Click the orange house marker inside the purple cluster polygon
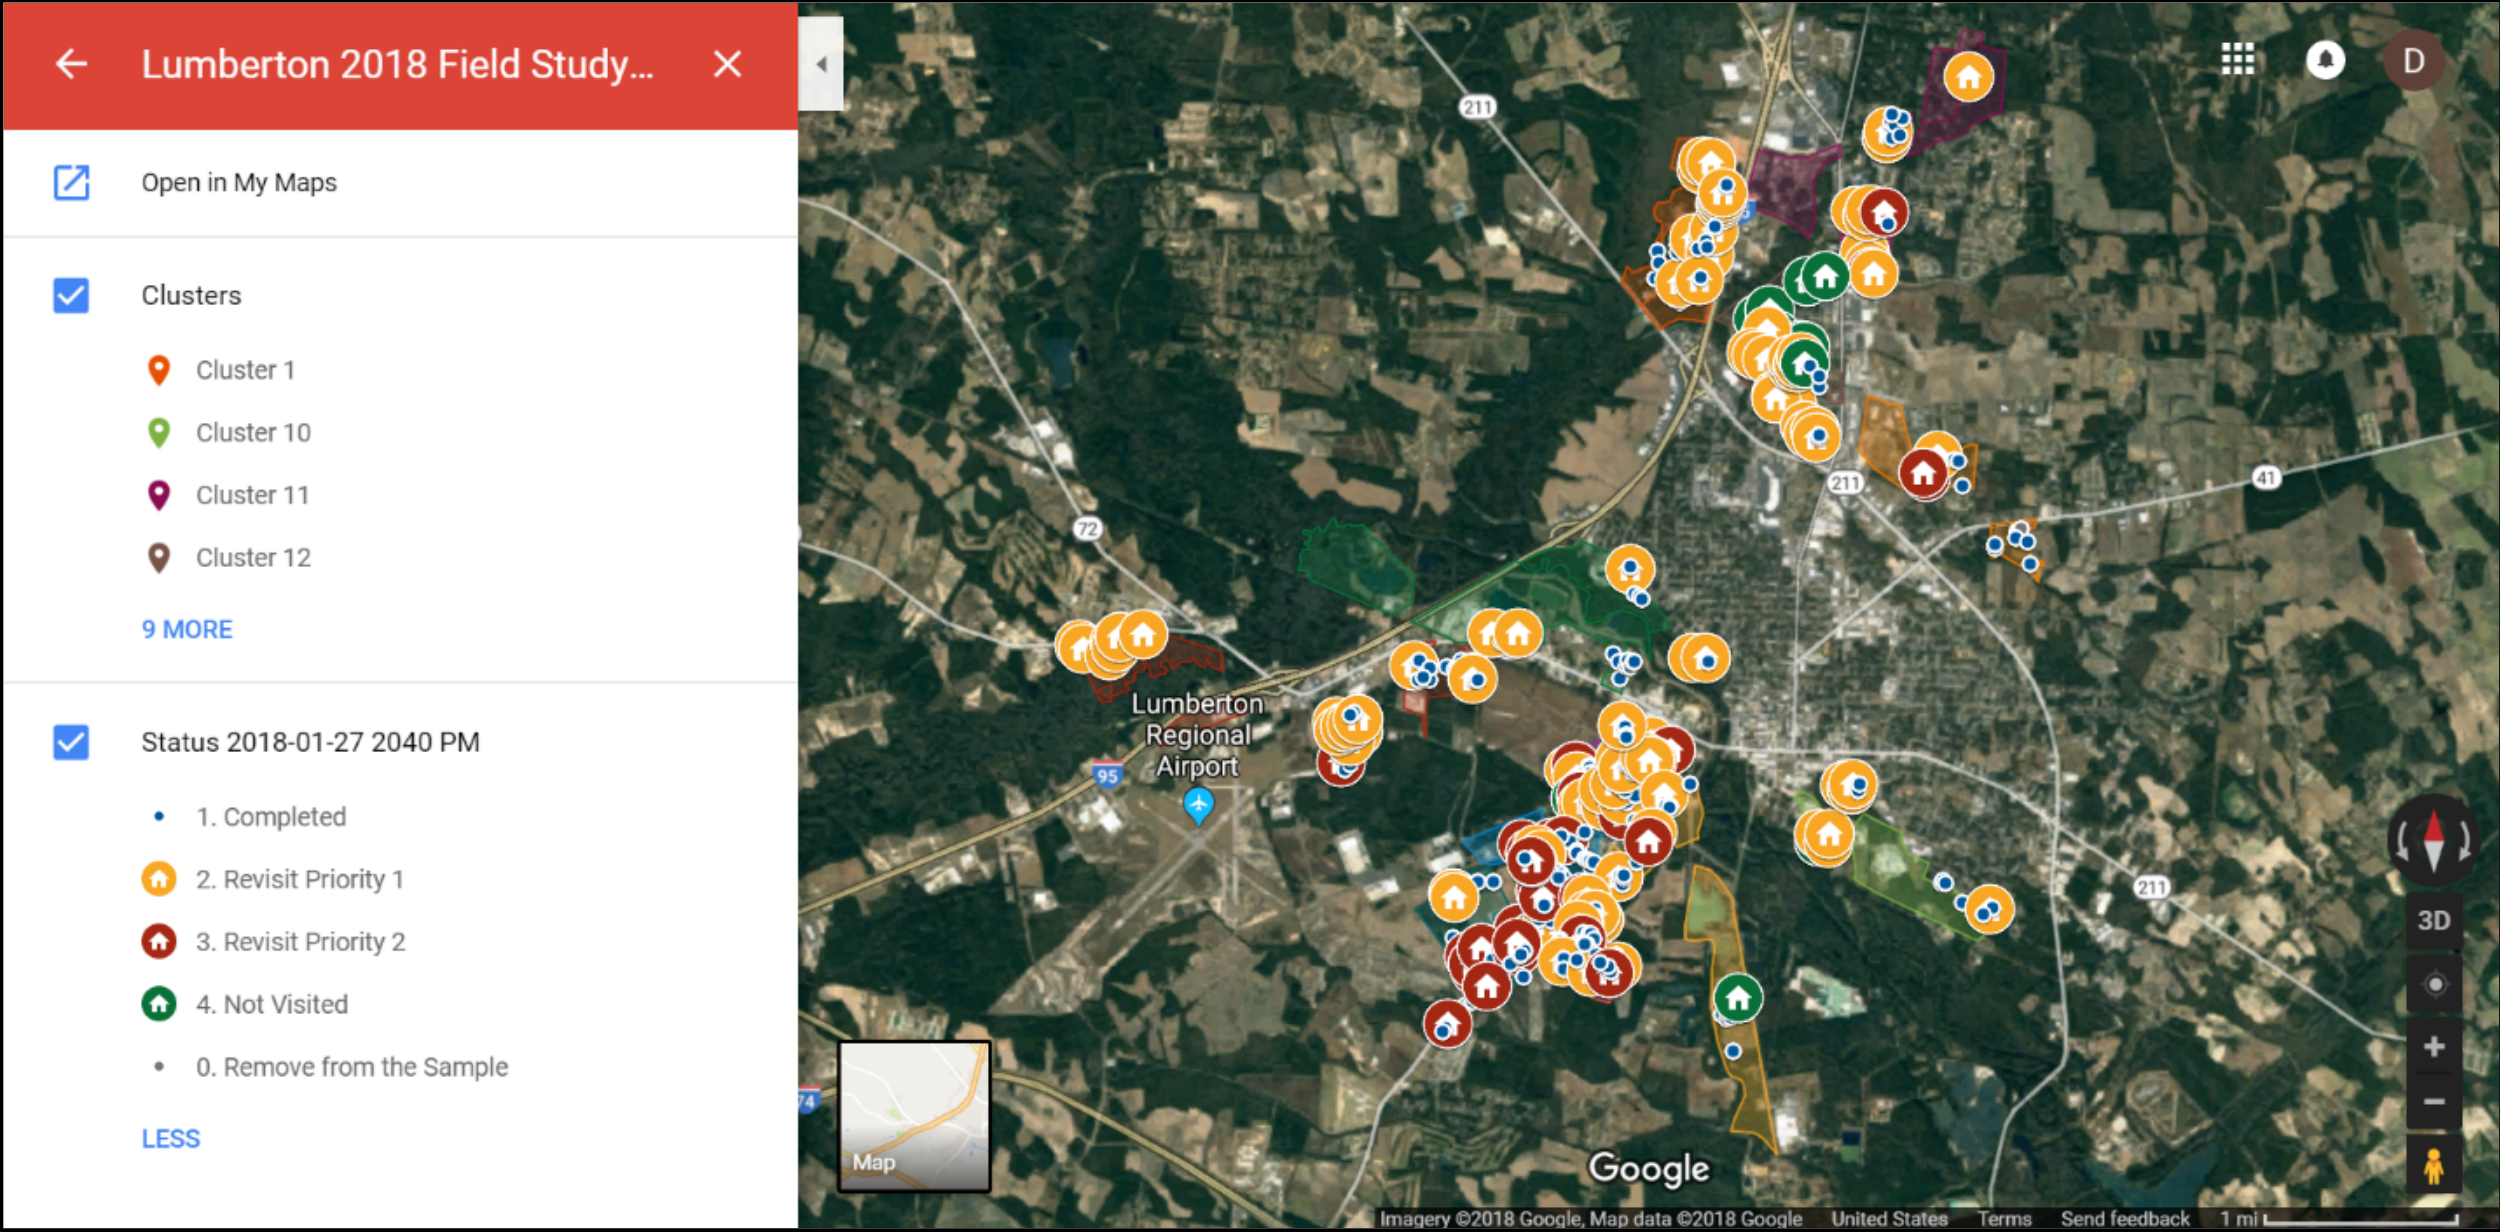Screen dimensions: 2500x1232 [1968, 76]
